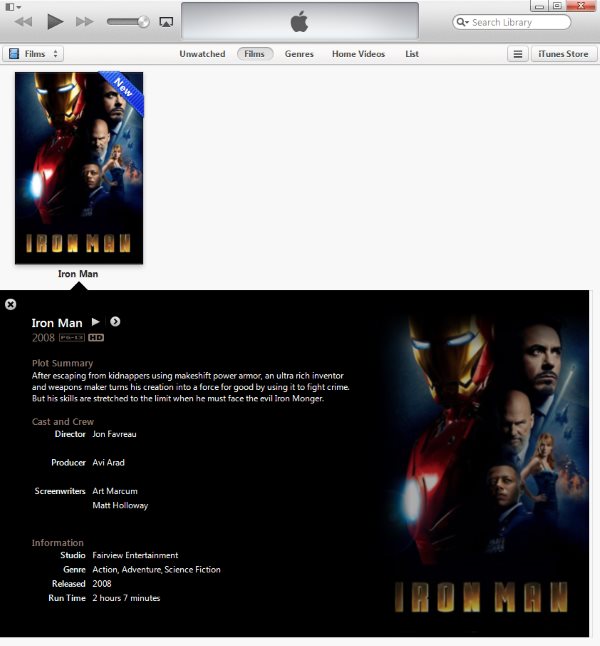Close the Iron Man details panel
The height and width of the screenshot is (646, 600).
pos(11,304)
